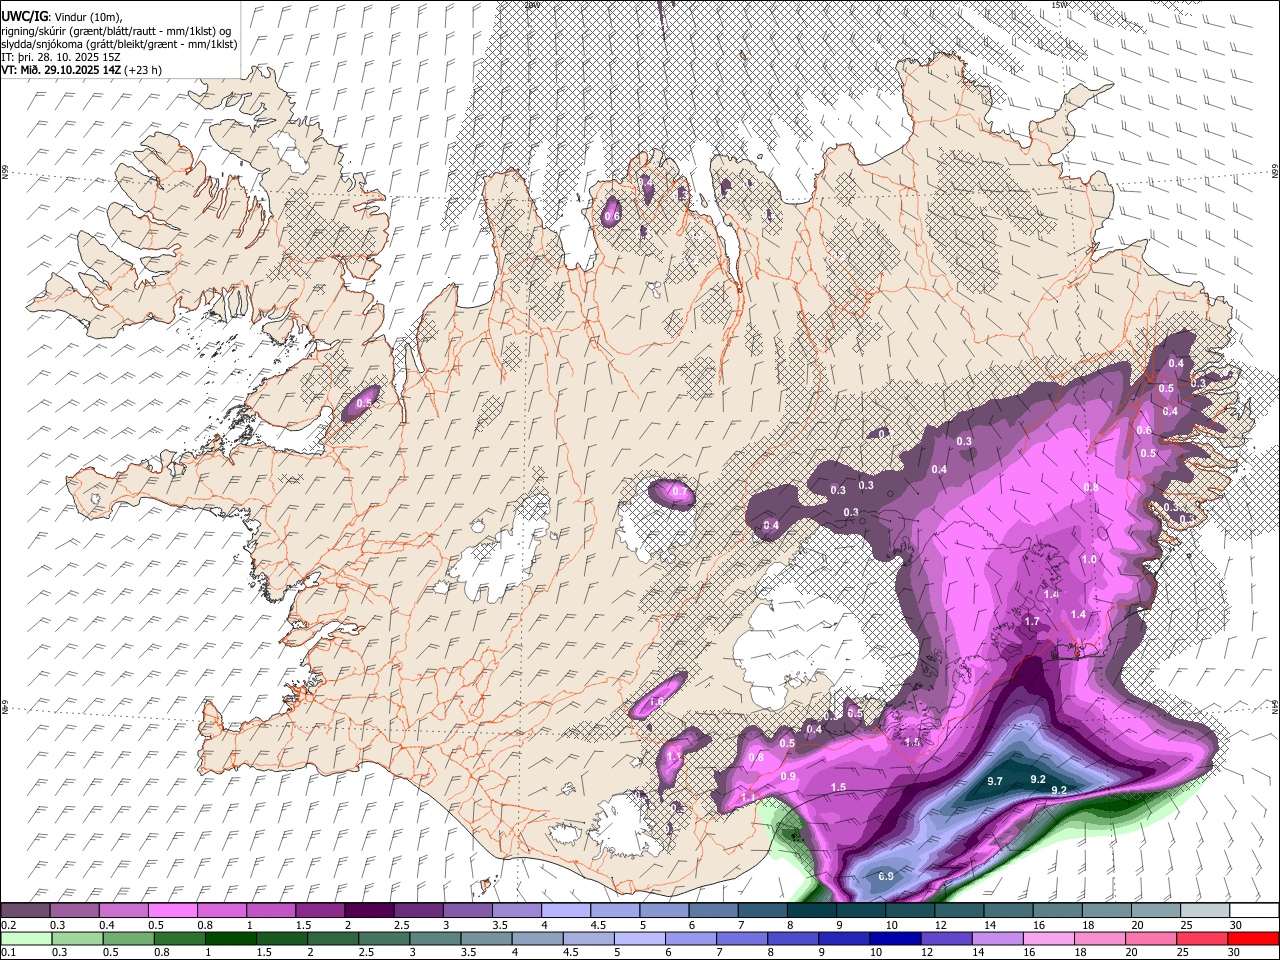Click the 'UWC/IG' title in the header box
This screenshot has width=1280, height=960.
23,16
